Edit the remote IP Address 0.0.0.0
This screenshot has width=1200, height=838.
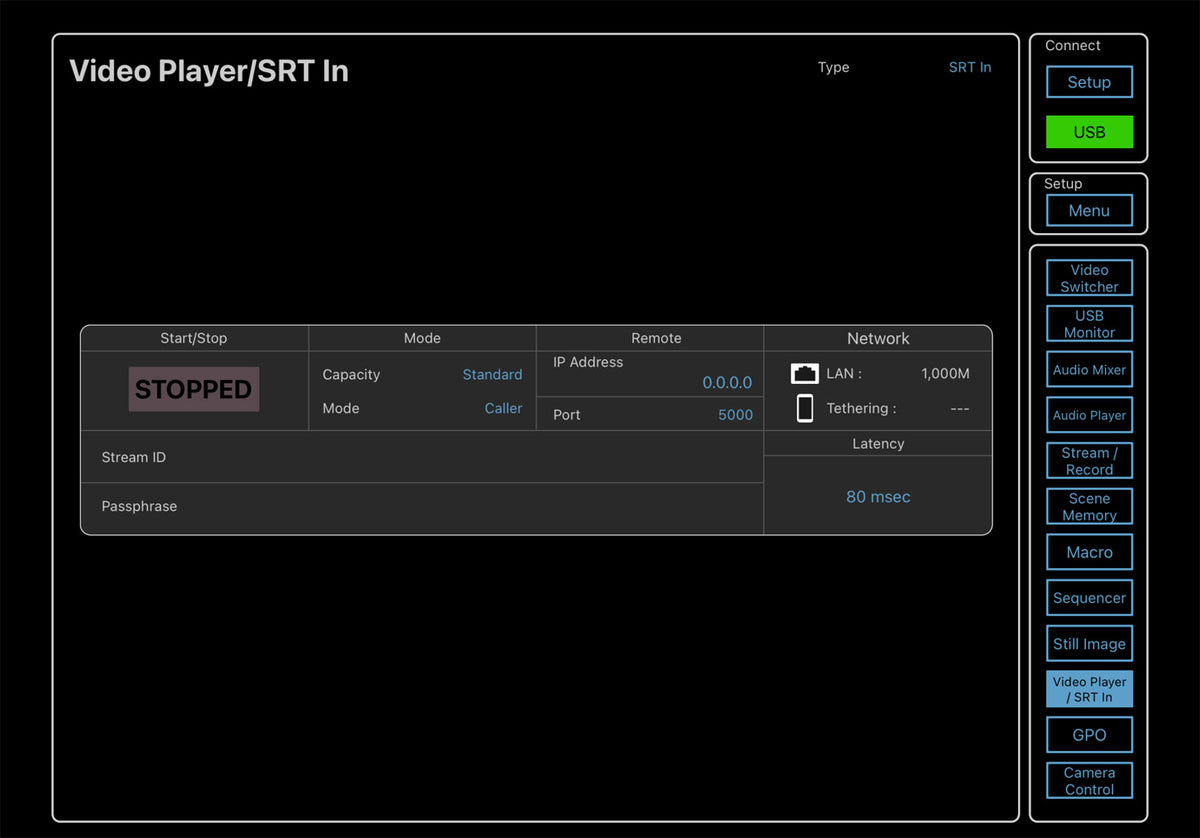pyautogui.click(x=726, y=382)
